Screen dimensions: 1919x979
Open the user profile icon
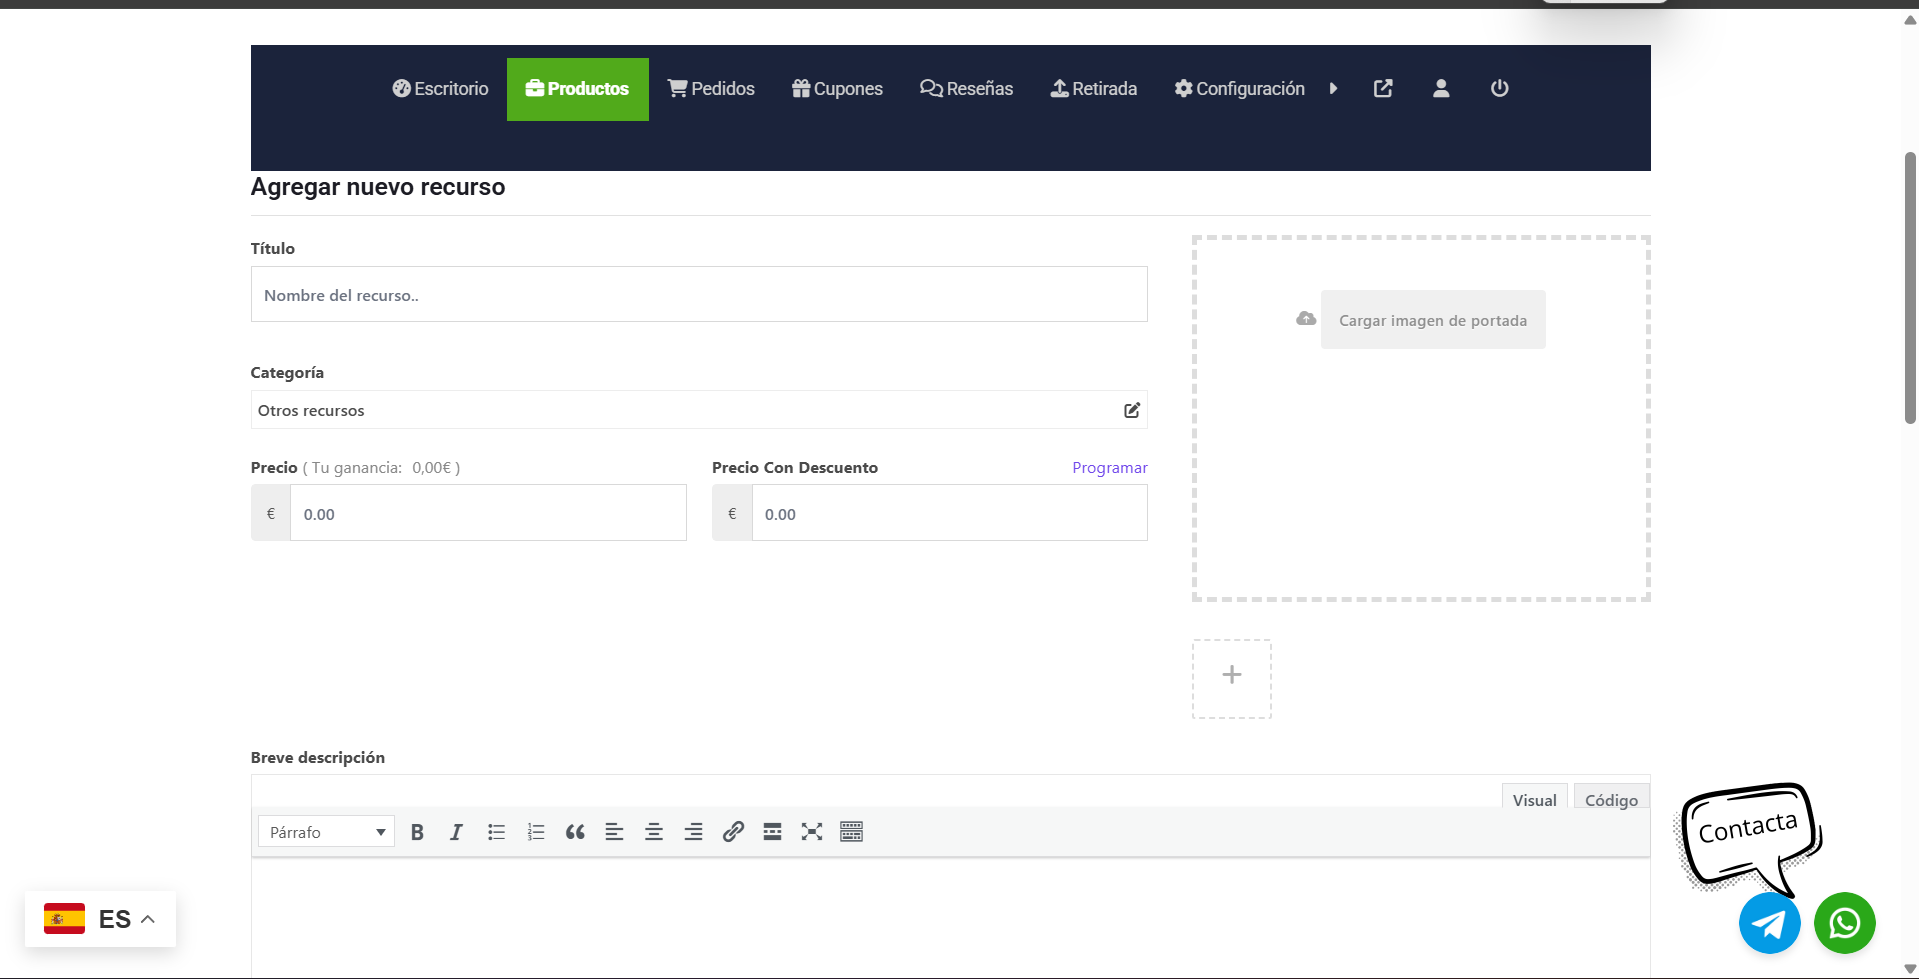[1441, 88]
